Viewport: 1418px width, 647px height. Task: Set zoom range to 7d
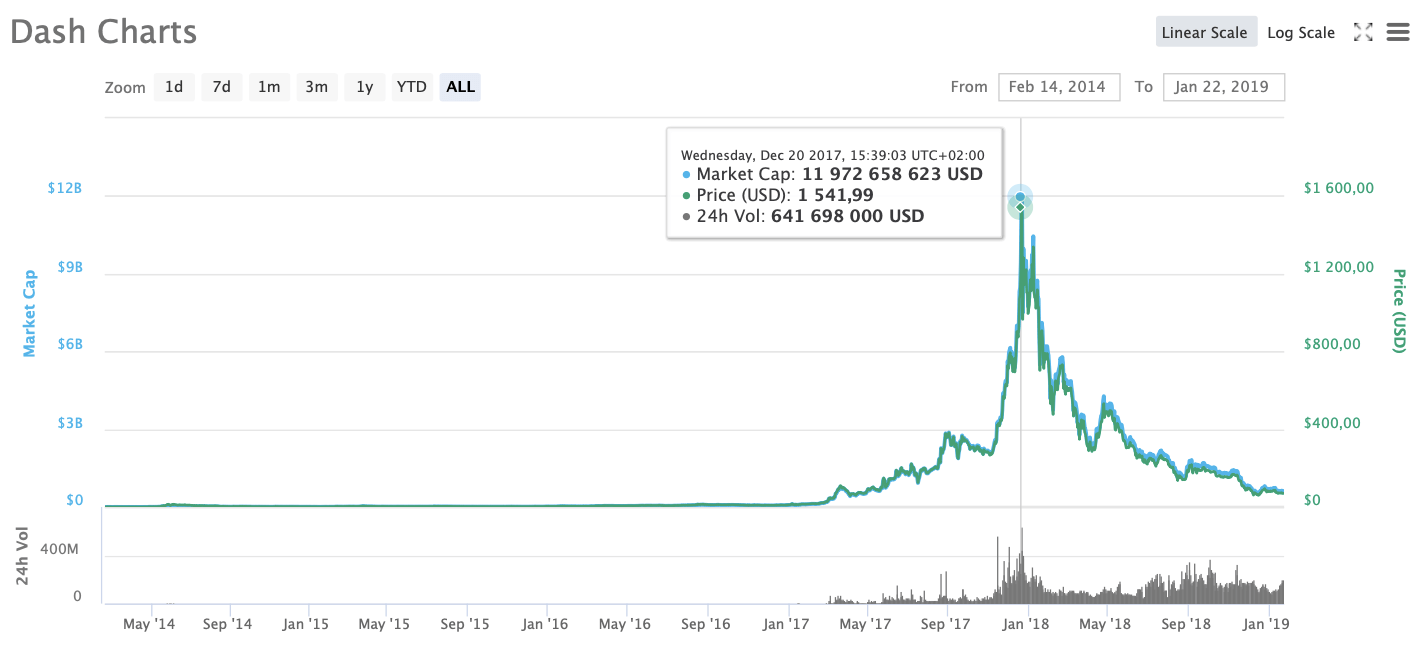pyautogui.click(x=221, y=87)
